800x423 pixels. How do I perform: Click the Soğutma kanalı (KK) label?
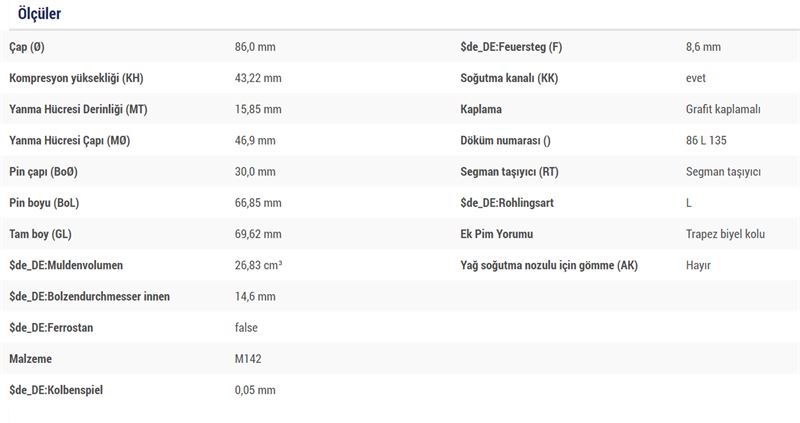[x=509, y=78]
